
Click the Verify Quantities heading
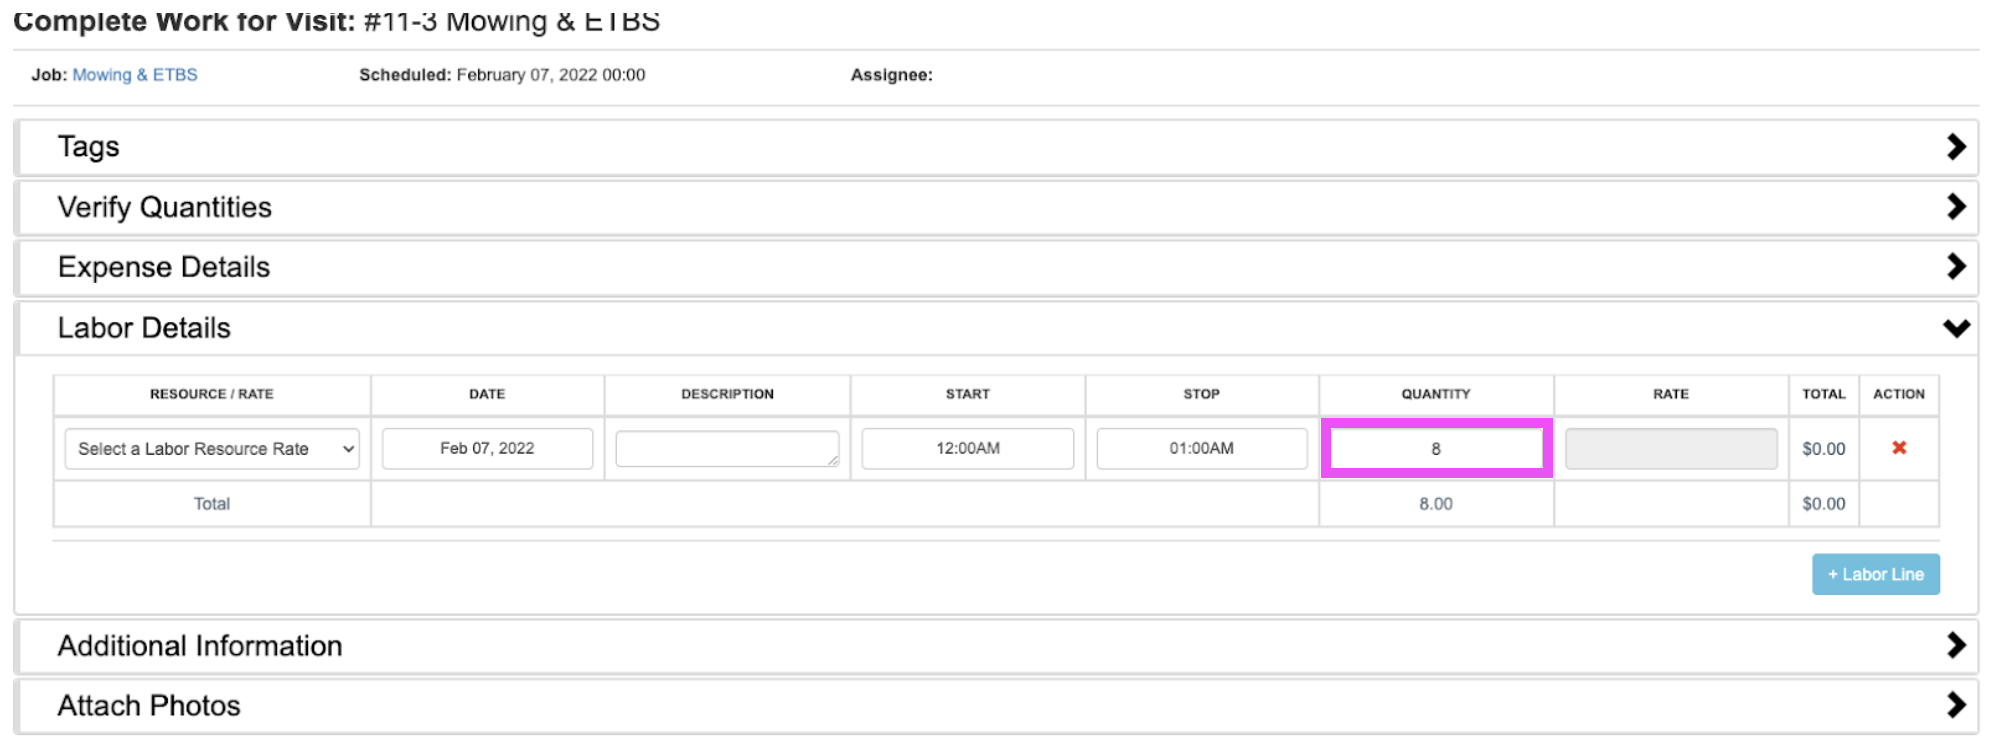coord(165,207)
